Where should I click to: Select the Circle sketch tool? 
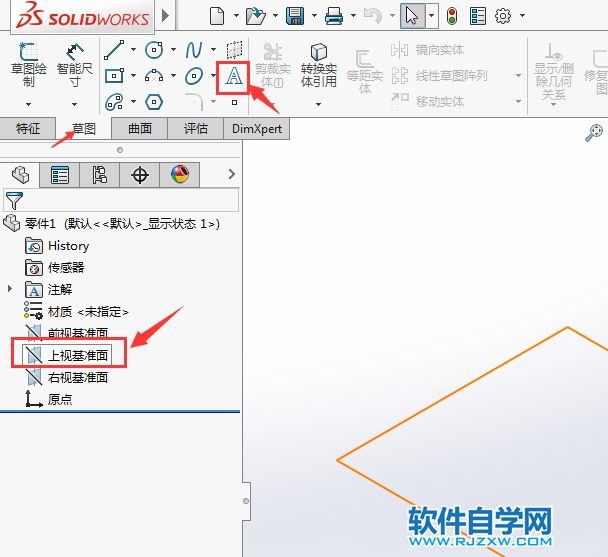(x=154, y=50)
